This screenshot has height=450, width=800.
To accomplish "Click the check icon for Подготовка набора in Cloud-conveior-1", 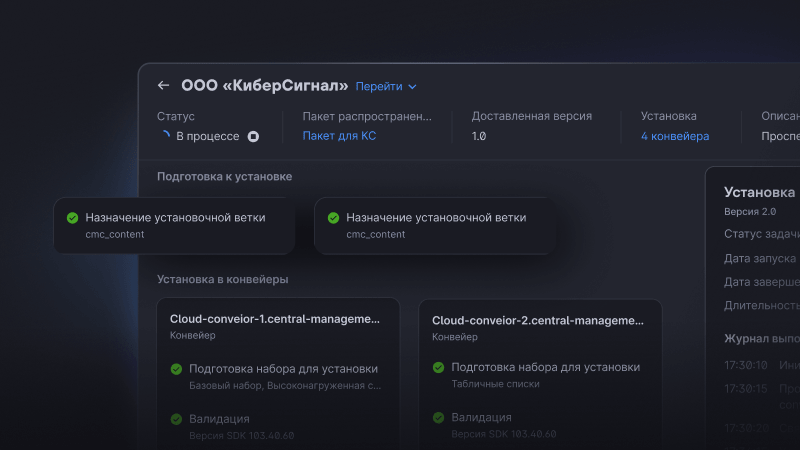I will click(x=176, y=369).
